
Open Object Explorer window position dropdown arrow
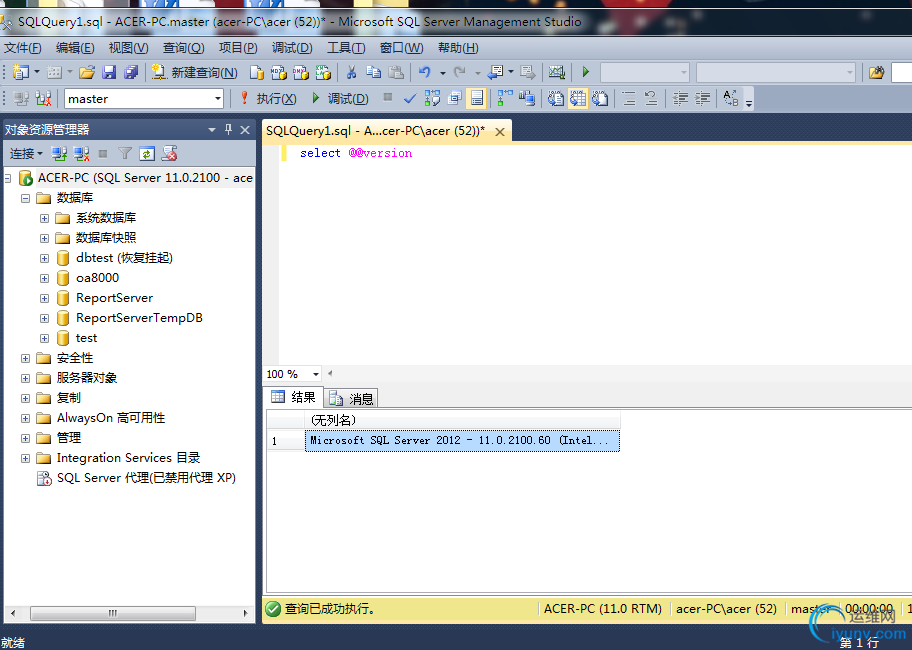212,130
